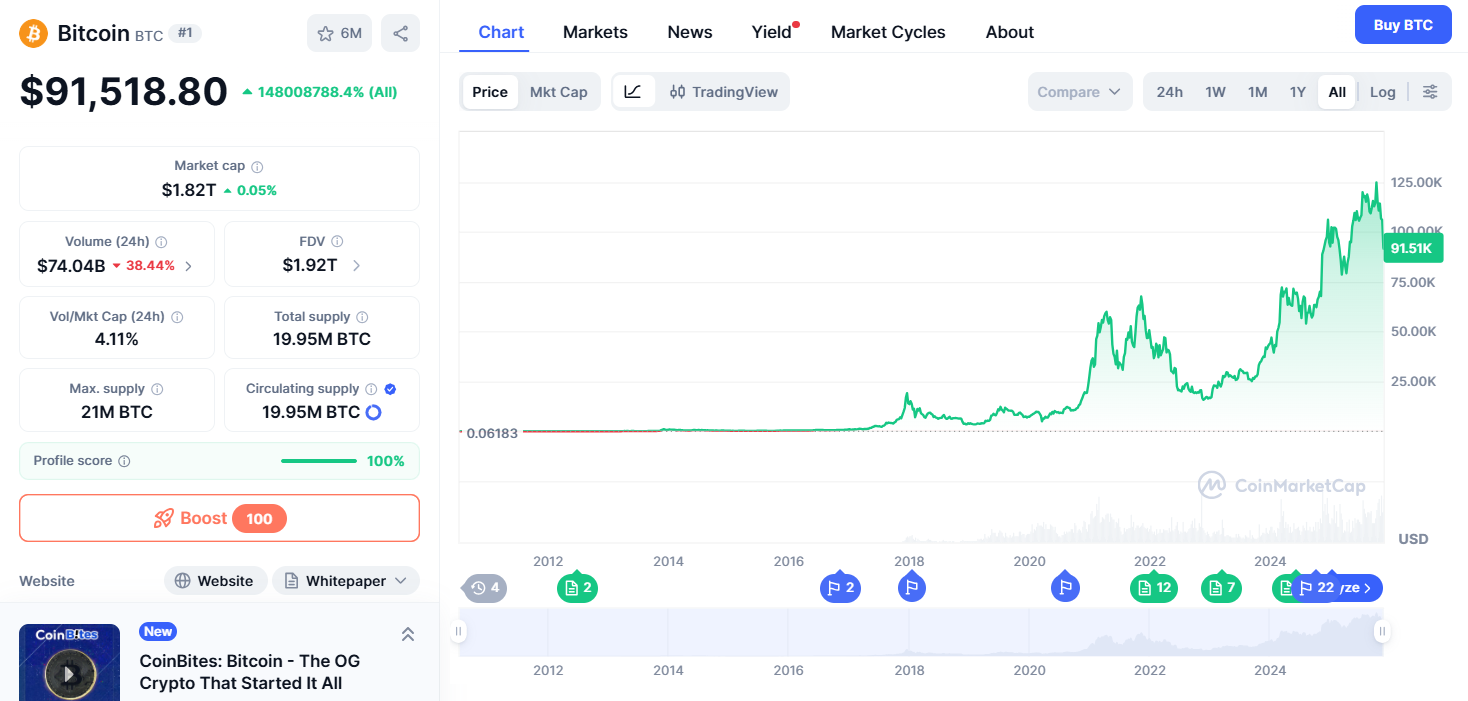The width and height of the screenshot is (1468, 701).
Task: Select the line chart icon
Action: pyautogui.click(x=633, y=92)
